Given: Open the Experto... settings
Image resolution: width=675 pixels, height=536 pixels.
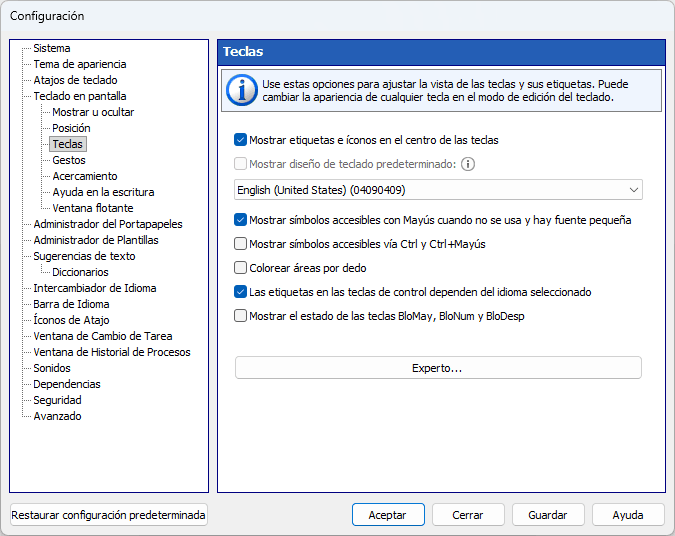Looking at the screenshot, I should click(438, 368).
